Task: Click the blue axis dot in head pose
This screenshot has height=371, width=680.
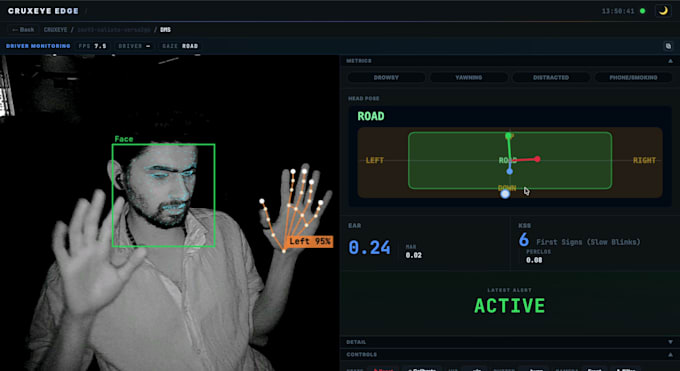Action: (510, 172)
